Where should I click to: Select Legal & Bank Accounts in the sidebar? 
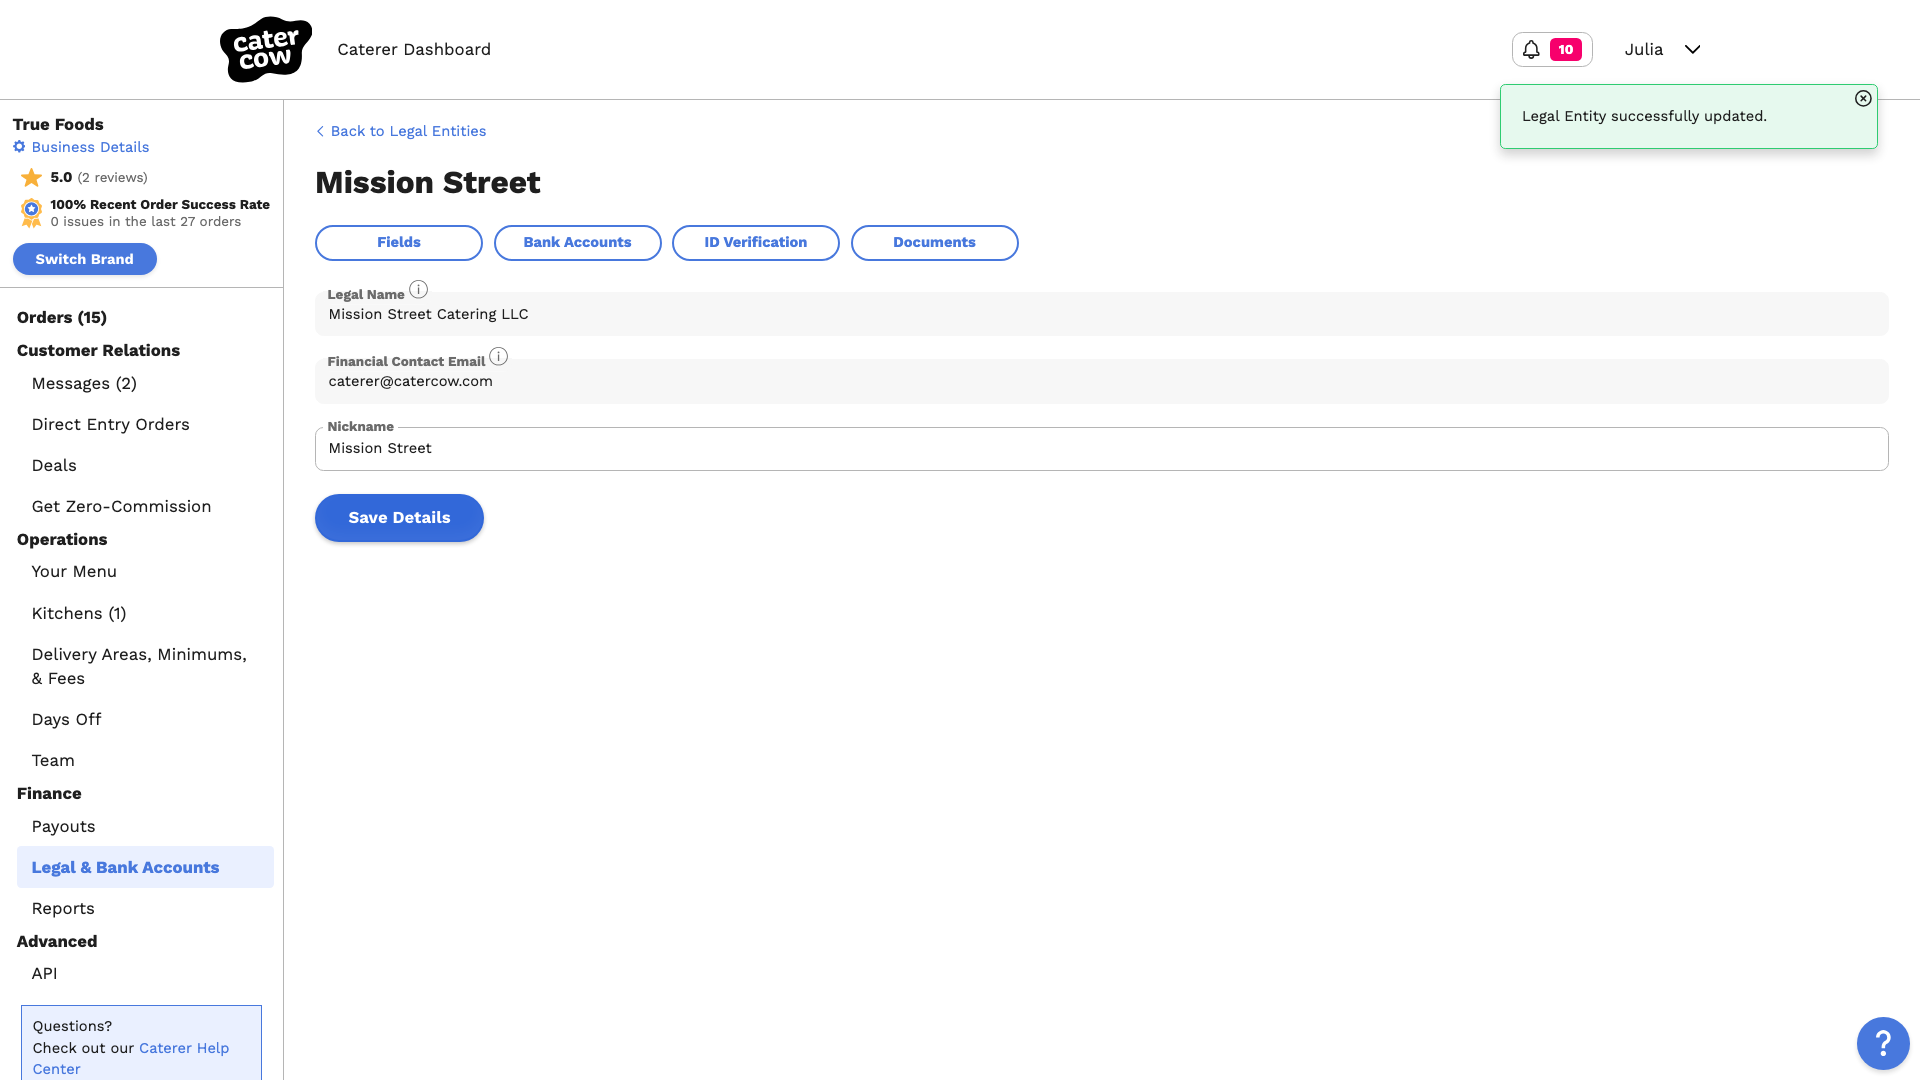click(x=145, y=867)
